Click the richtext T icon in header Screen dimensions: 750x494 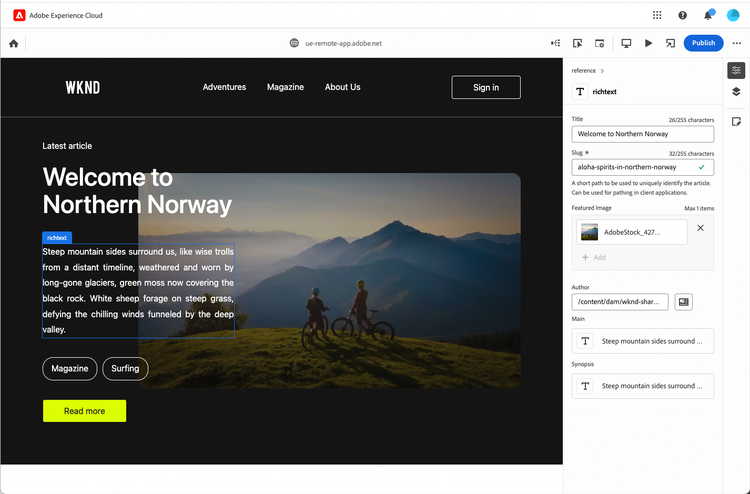pyautogui.click(x=580, y=92)
